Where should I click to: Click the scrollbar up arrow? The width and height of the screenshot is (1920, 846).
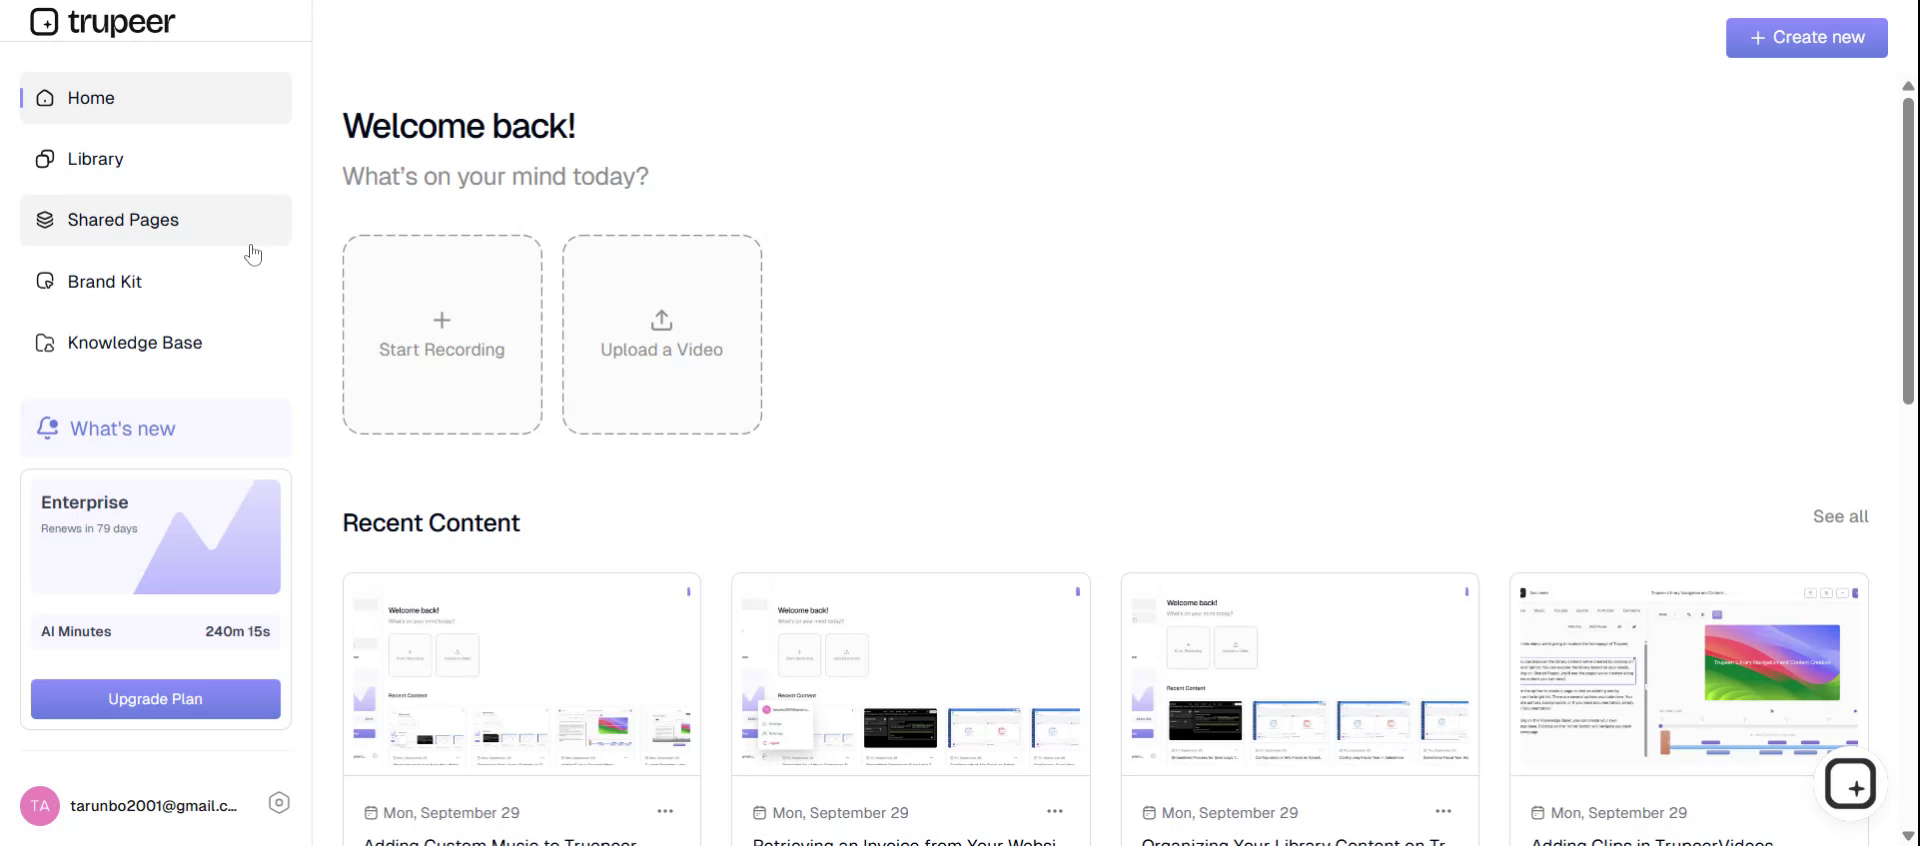[1908, 86]
